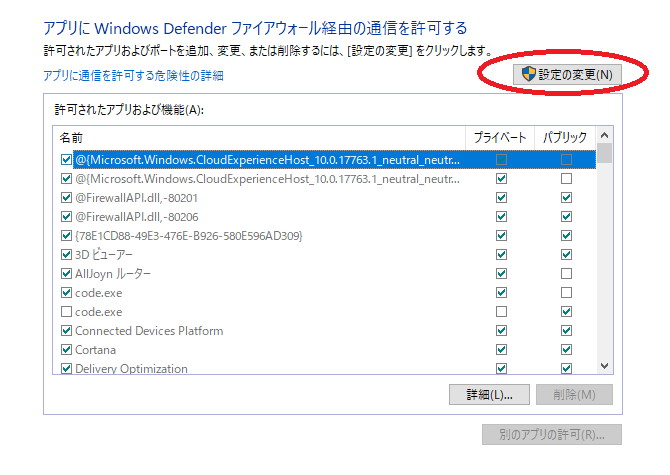The height and width of the screenshot is (475, 670).
Task: Click the プライベート column header
Action: point(500,138)
